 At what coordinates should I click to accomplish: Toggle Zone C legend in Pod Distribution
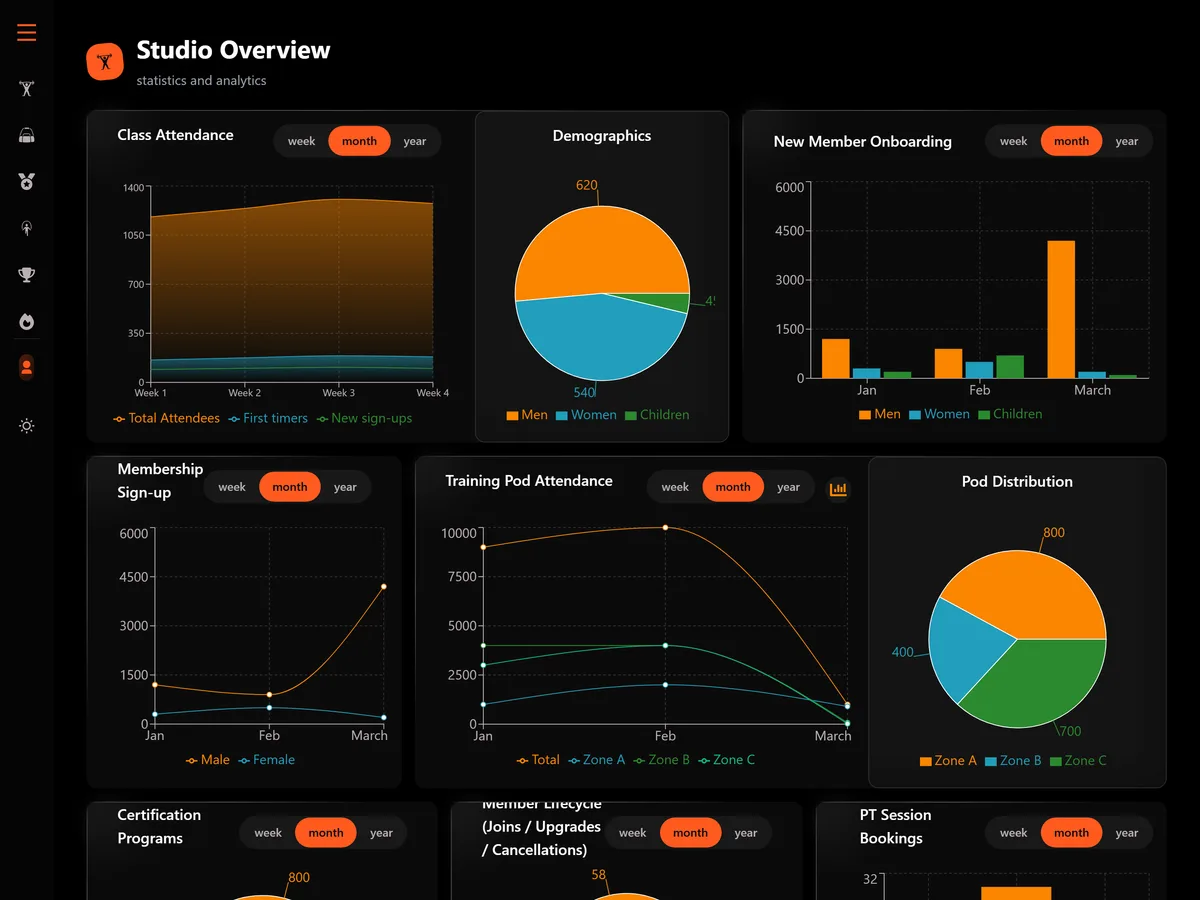click(x=1078, y=761)
